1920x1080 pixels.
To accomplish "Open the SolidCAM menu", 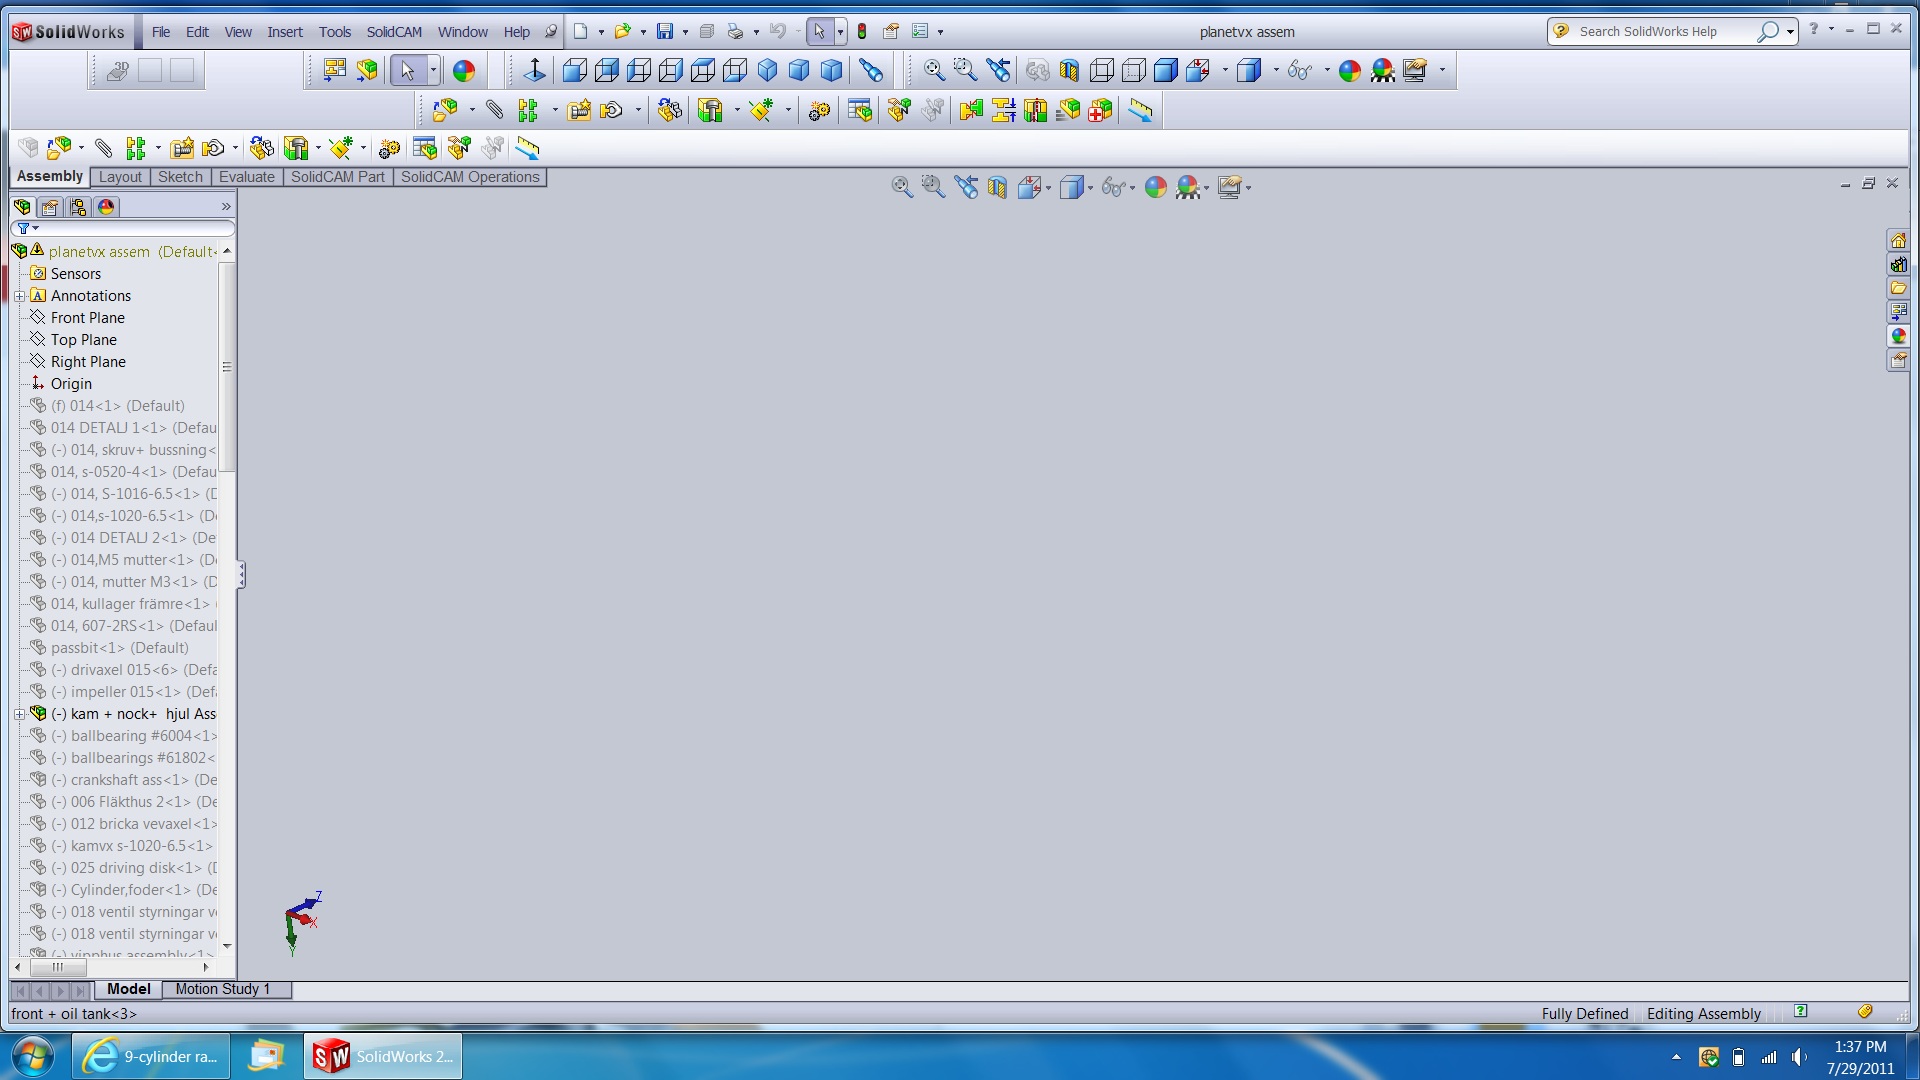I will 393,30.
